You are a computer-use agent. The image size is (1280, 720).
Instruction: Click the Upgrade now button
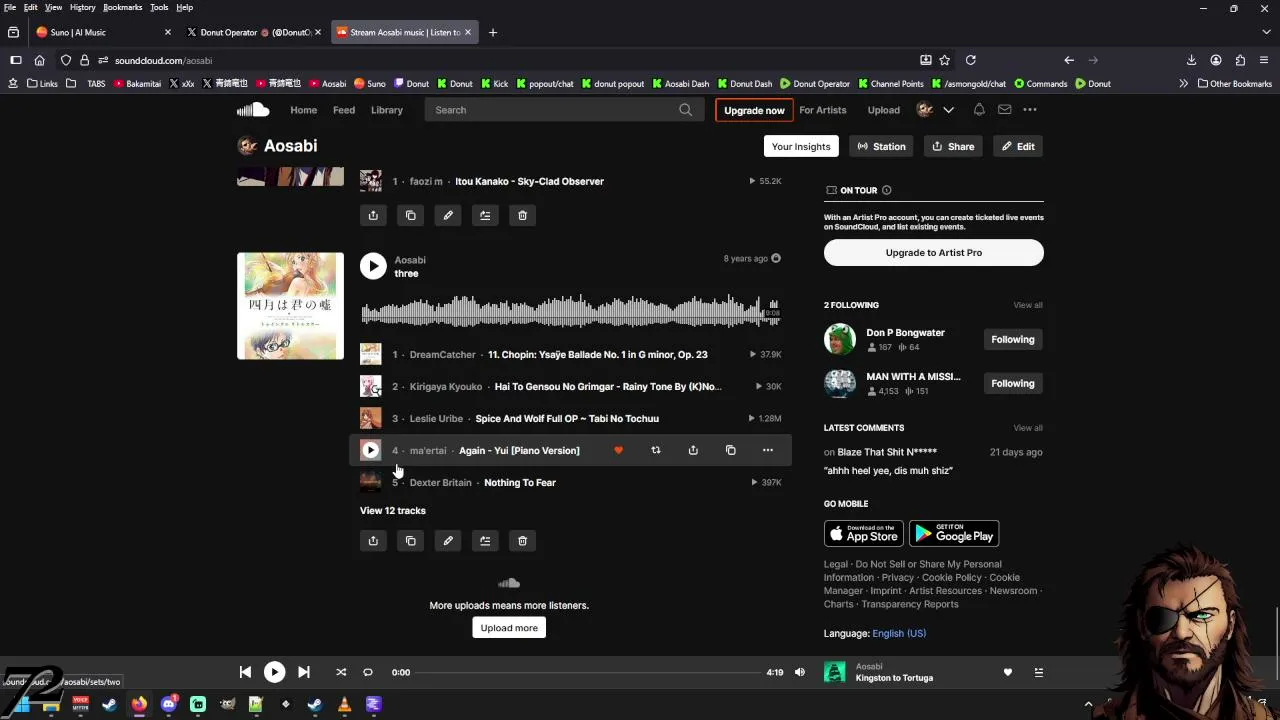pyautogui.click(x=754, y=110)
